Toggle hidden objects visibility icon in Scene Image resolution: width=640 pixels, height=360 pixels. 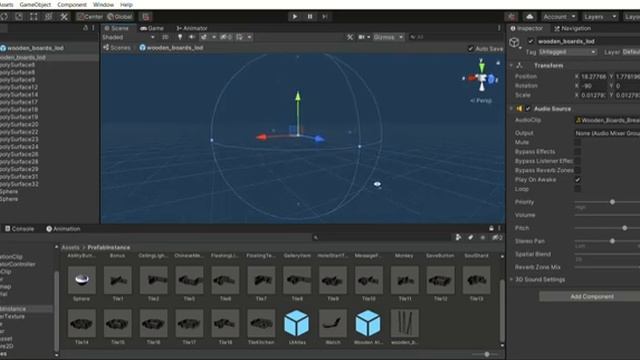pyautogui.click(x=226, y=37)
